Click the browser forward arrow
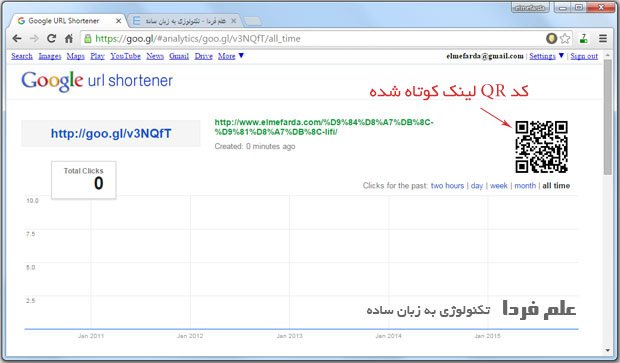Viewport: 620px width, 363px height. (x=34, y=38)
